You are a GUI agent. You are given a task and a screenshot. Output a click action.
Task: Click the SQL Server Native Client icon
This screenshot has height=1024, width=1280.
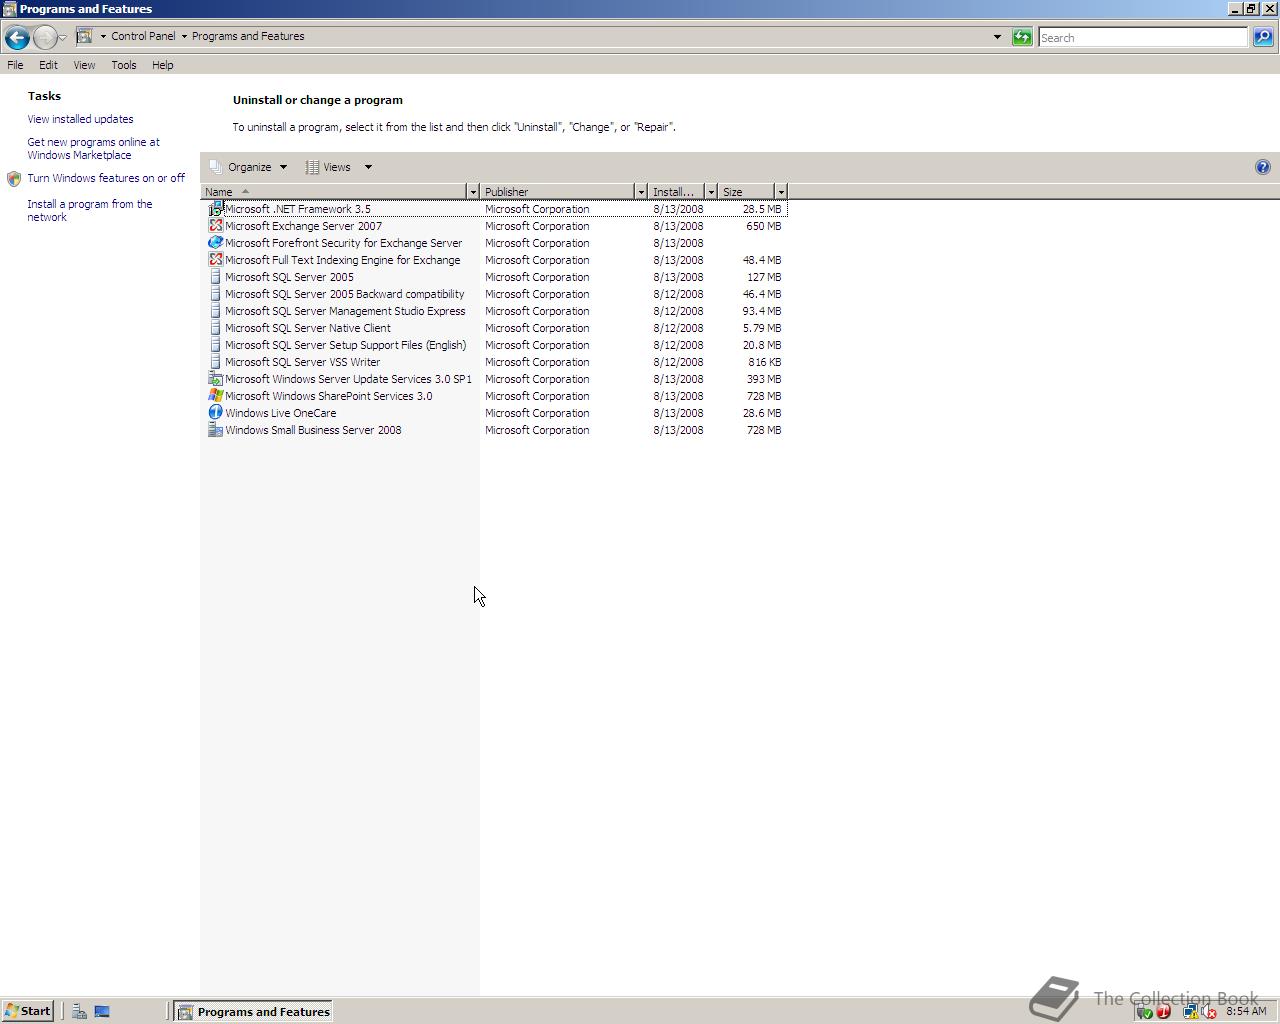click(215, 328)
